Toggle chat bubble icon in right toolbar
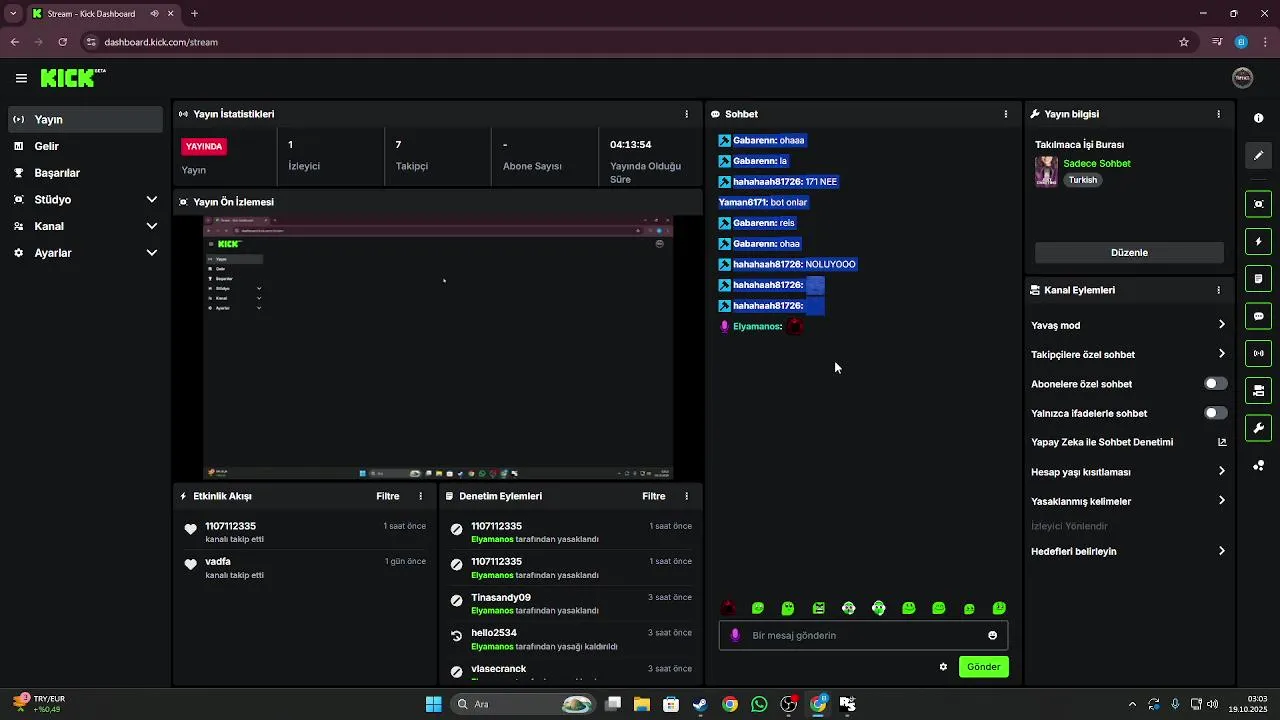 [1258, 316]
